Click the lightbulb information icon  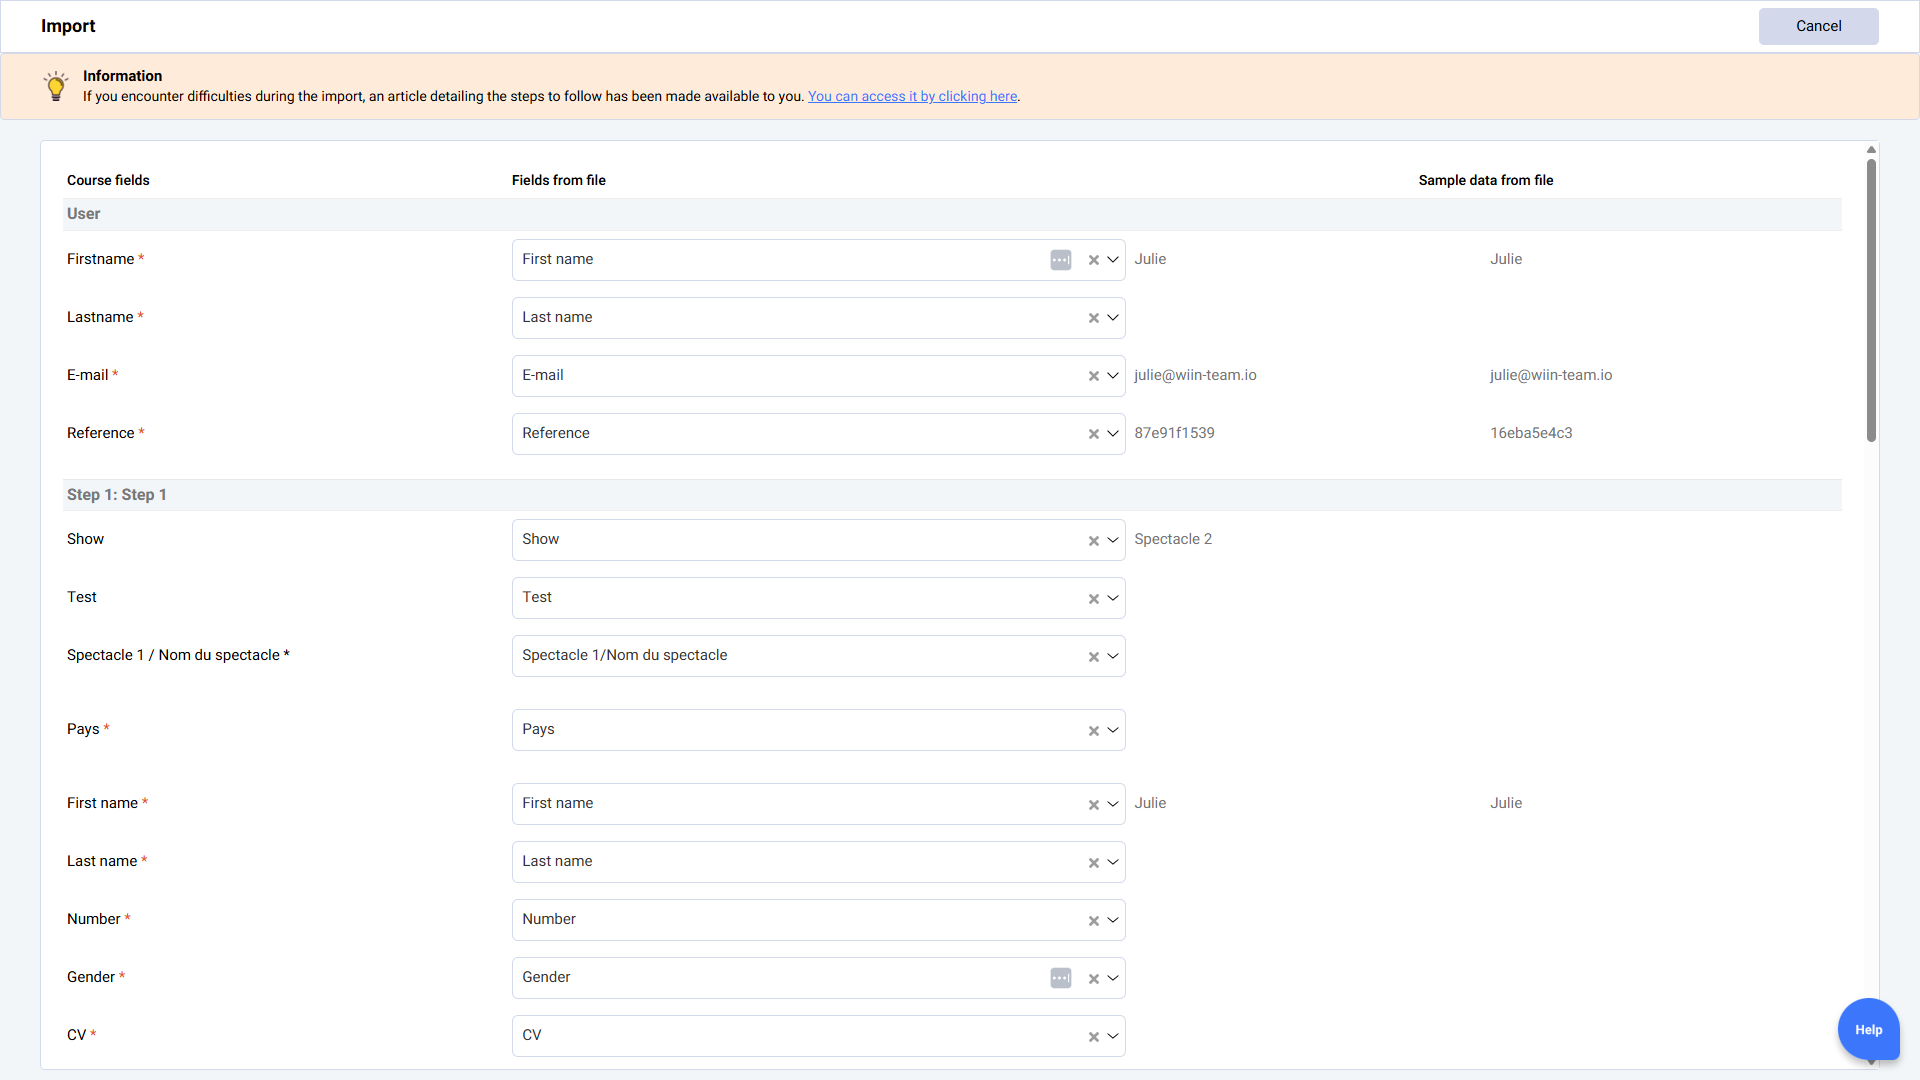56,86
